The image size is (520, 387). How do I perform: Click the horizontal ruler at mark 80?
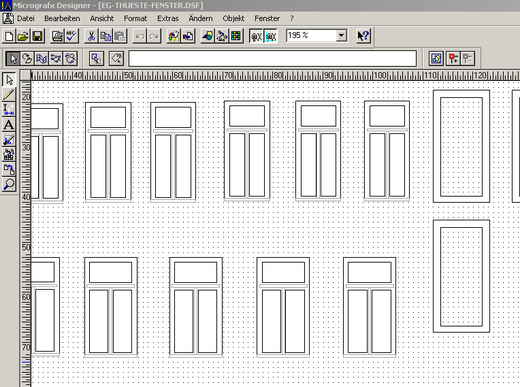click(278, 75)
